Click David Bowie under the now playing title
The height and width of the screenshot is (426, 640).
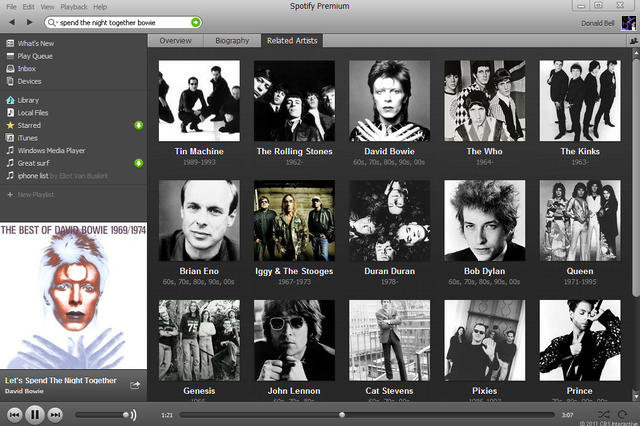point(24,391)
